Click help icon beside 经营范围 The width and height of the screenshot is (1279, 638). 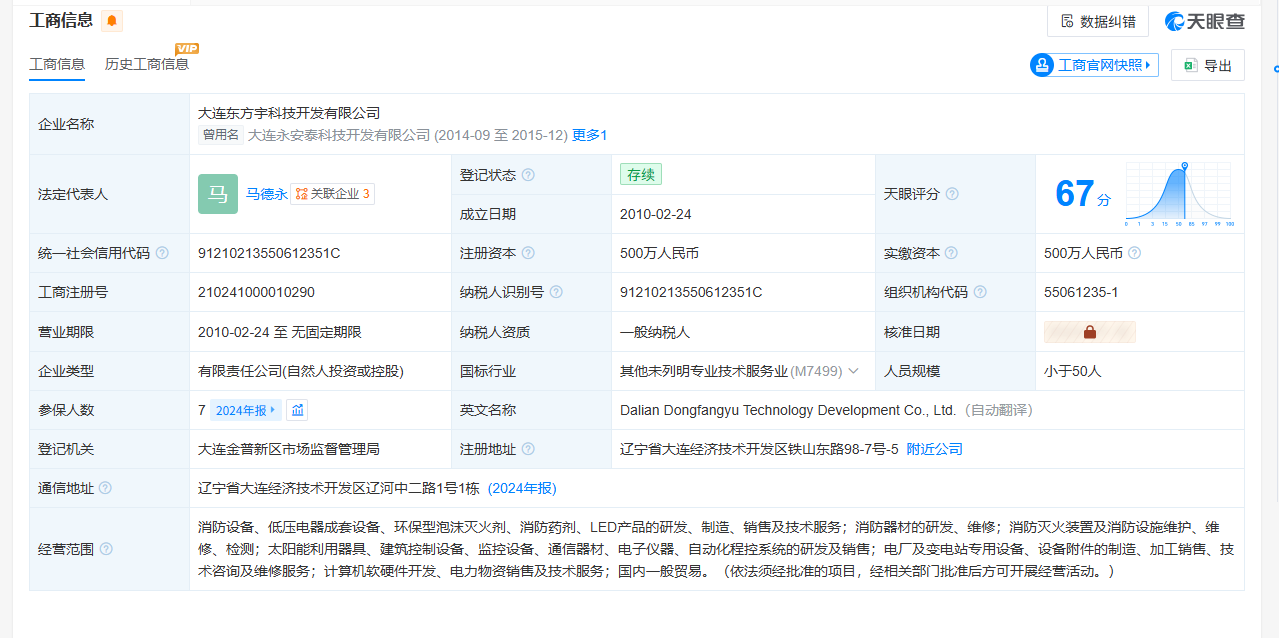pyautogui.click(x=106, y=549)
